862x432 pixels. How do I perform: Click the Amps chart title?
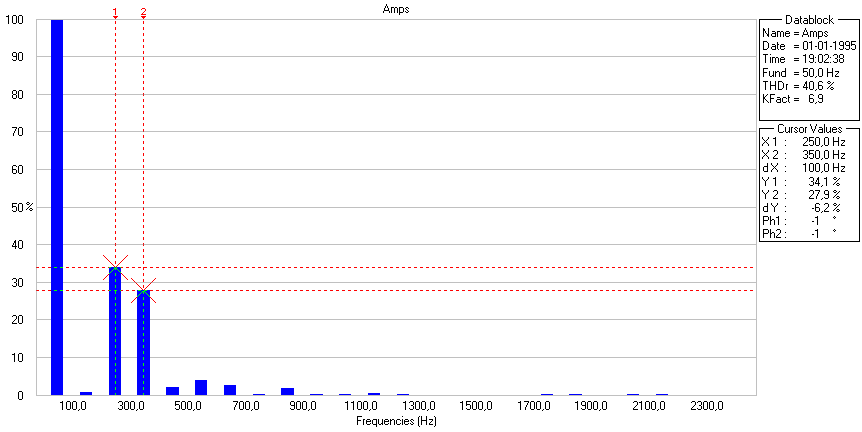[x=396, y=9]
